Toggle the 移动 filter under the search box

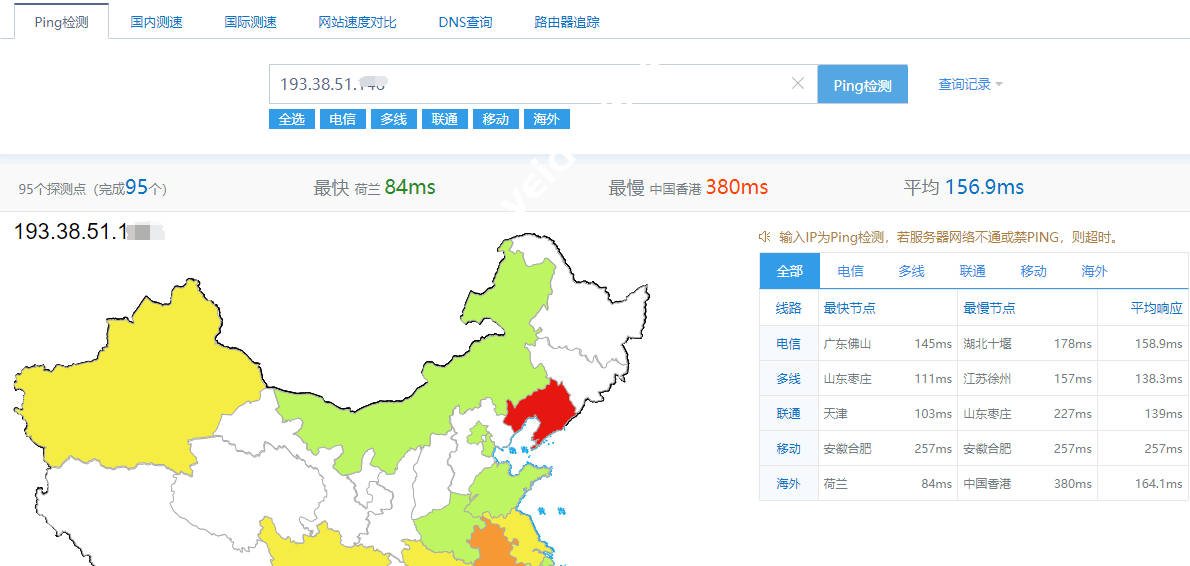[496, 119]
